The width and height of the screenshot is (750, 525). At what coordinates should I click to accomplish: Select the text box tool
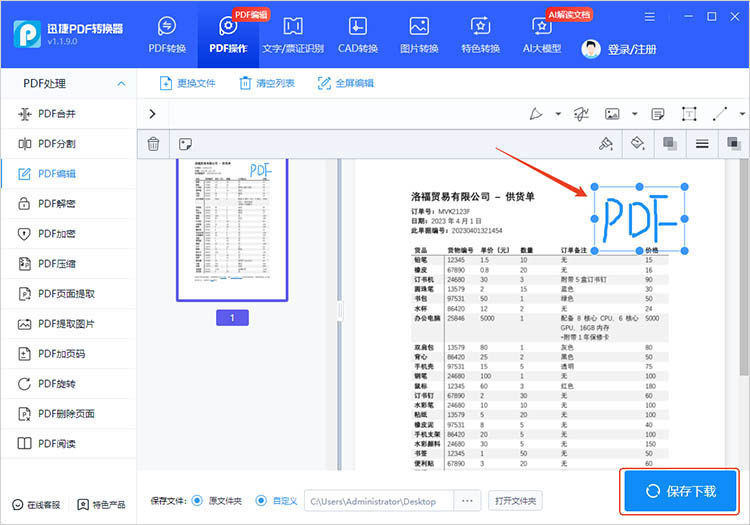coord(689,114)
